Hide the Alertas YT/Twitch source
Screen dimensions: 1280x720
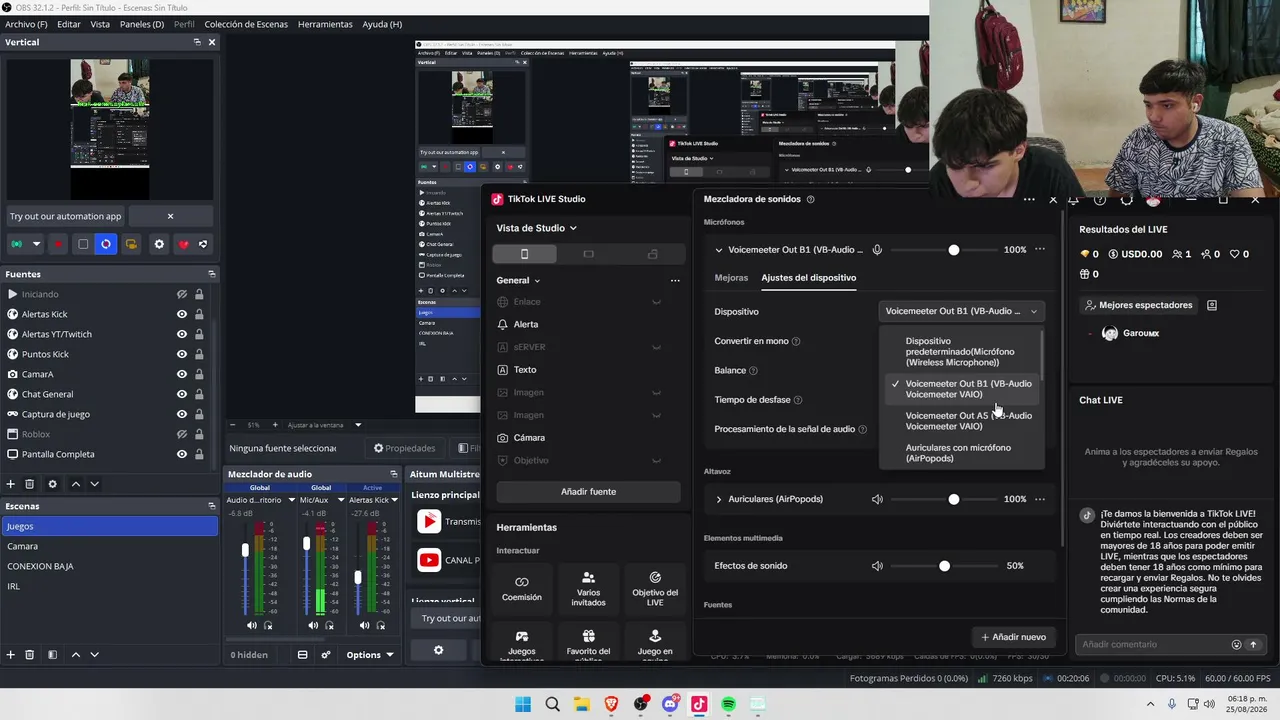(182, 334)
